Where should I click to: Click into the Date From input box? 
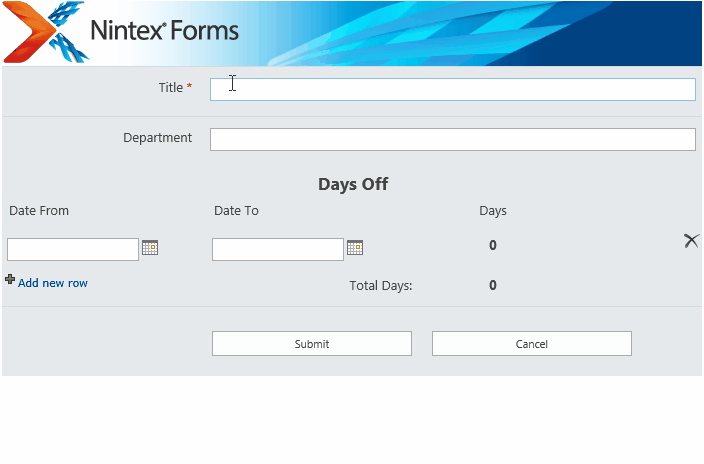click(x=73, y=249)
